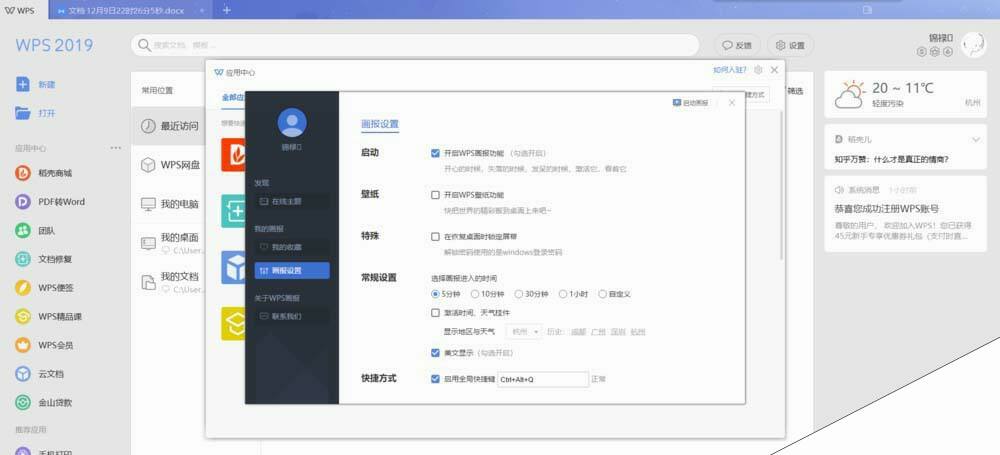Enable 开启WPS壁纸功能 checkbox
Viewport: 1000px width, 455px height.
436,195
